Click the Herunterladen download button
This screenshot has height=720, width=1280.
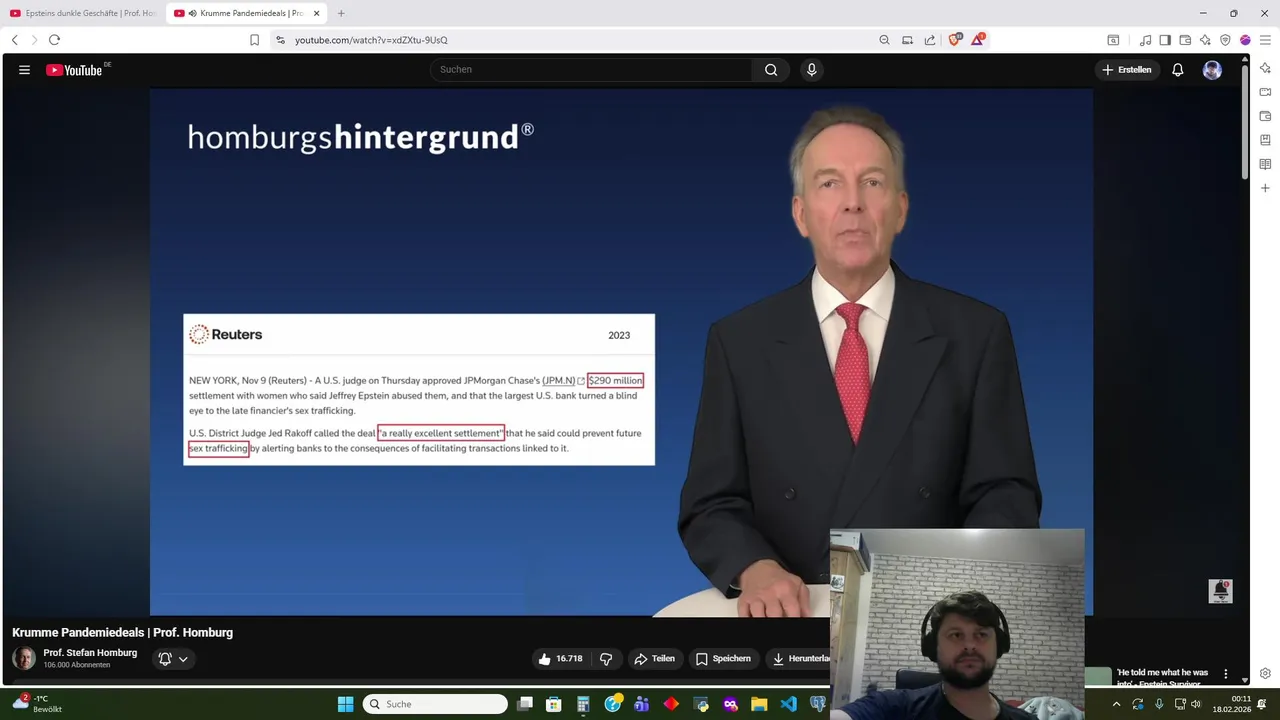coord(800,659)
